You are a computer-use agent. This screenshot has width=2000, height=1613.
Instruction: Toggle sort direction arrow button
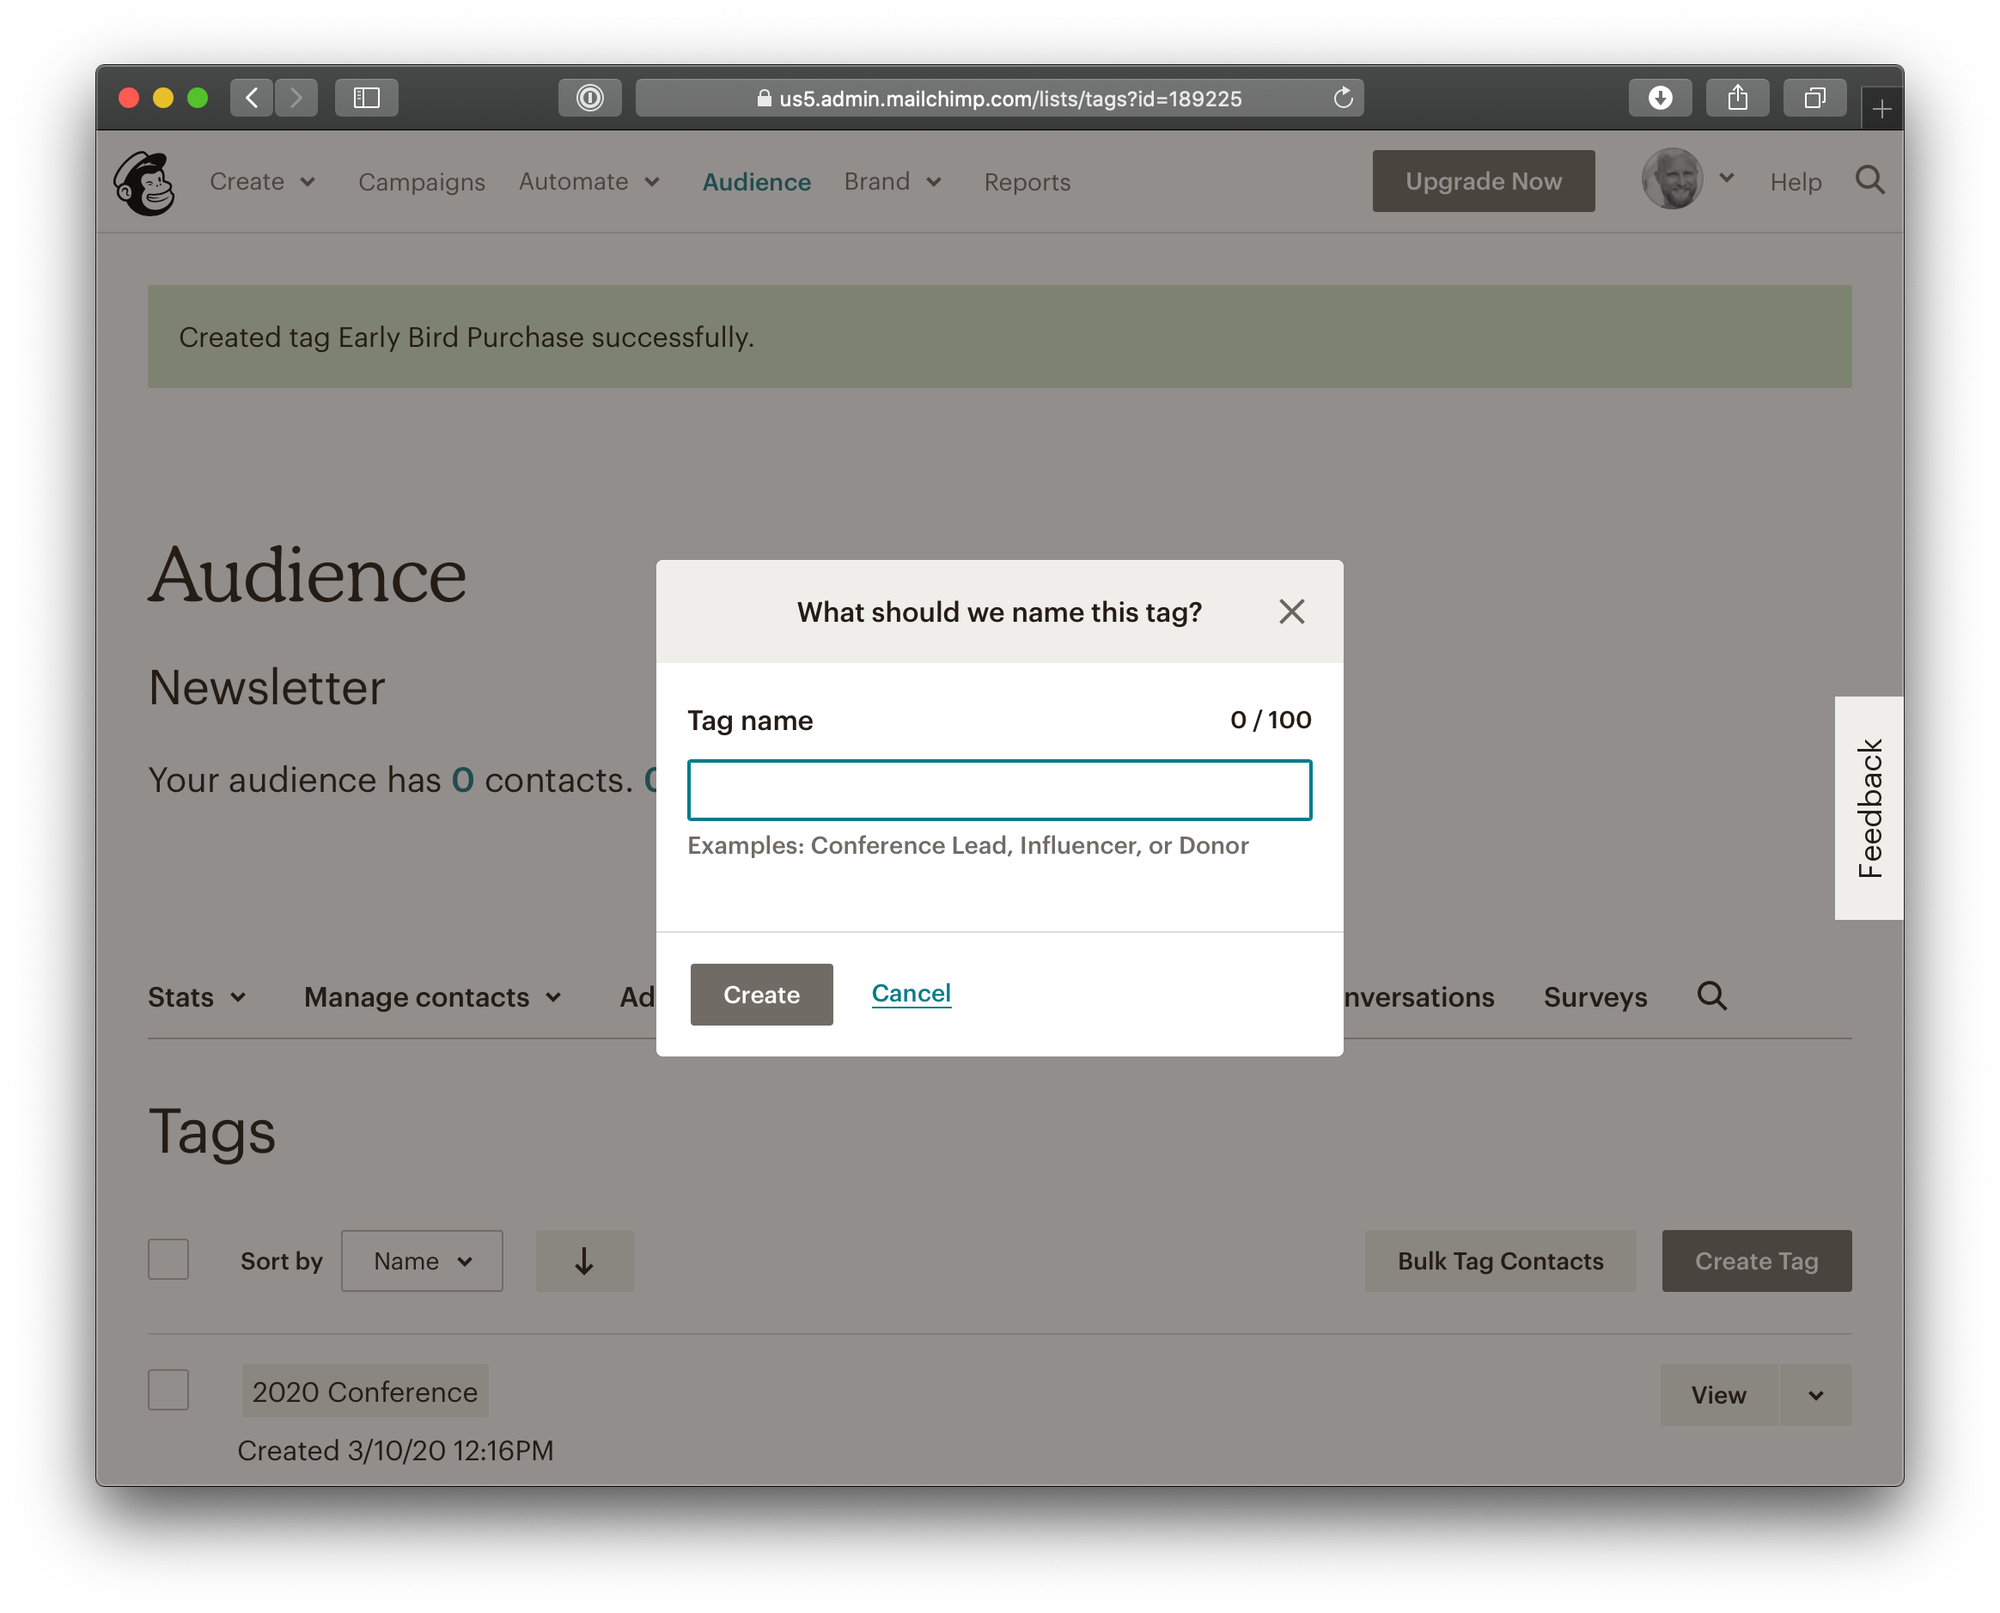[584, 1261]
